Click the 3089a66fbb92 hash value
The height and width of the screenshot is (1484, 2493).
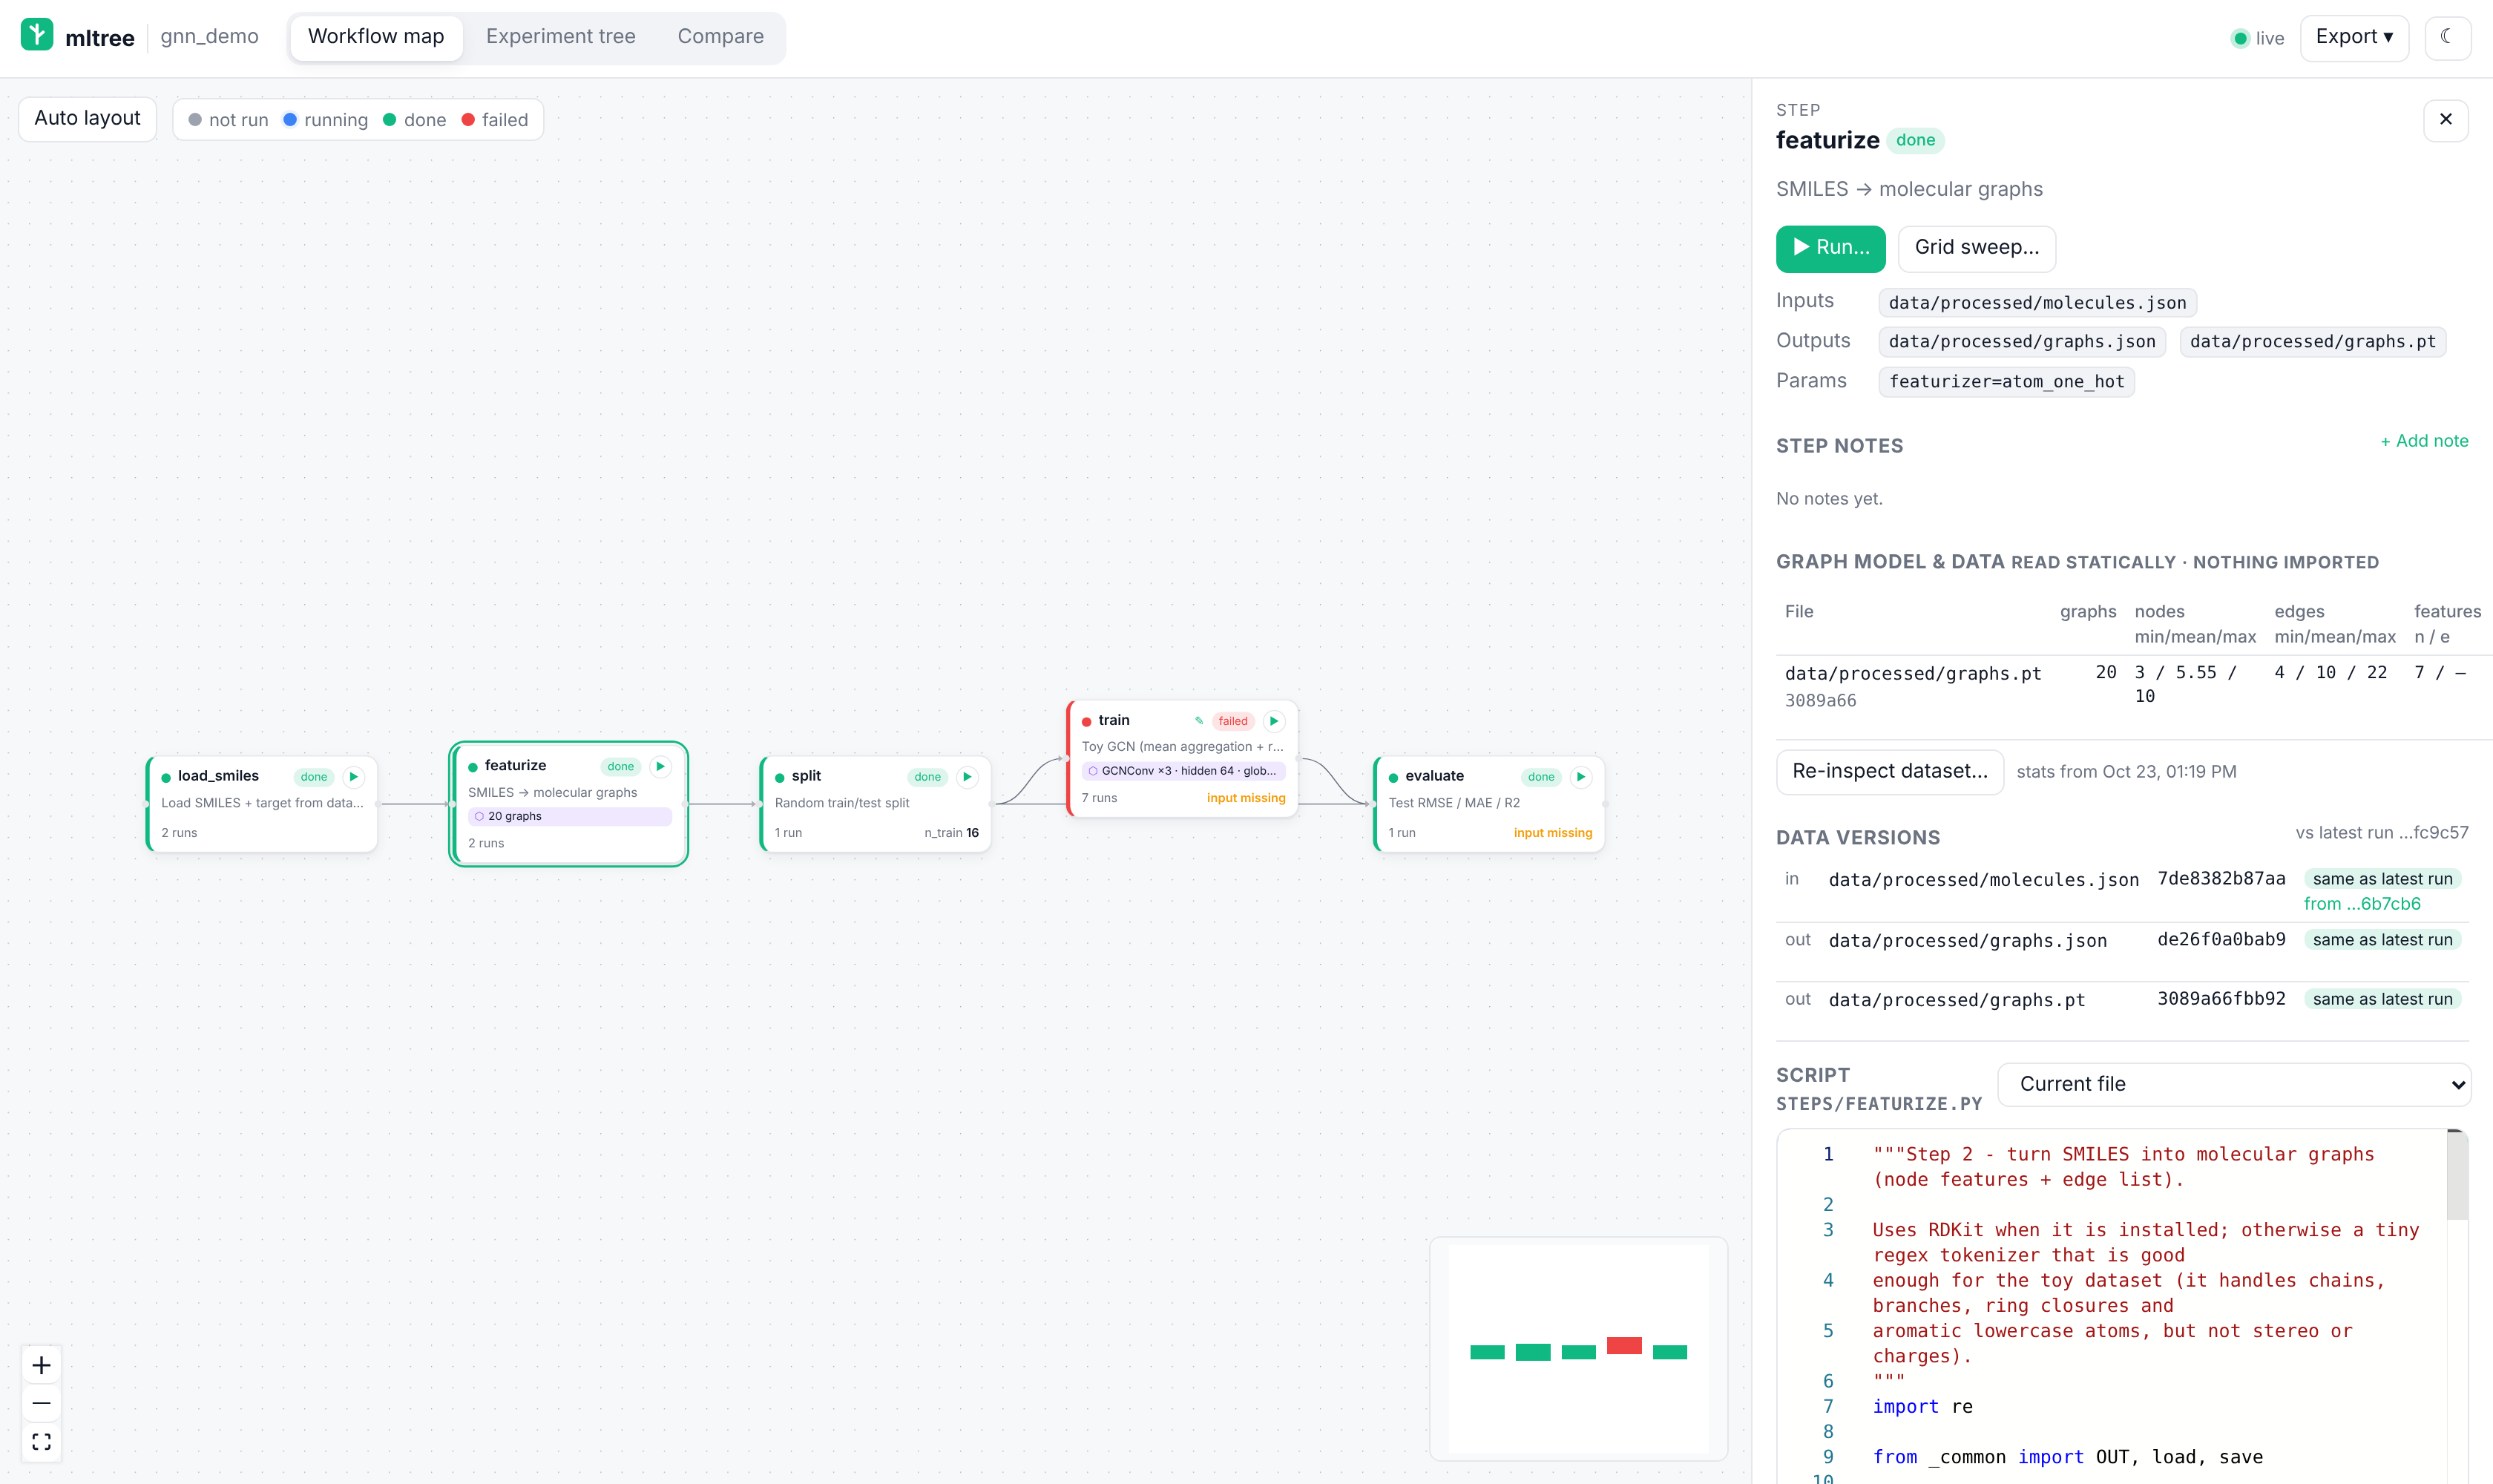(x=2221, y=999)
